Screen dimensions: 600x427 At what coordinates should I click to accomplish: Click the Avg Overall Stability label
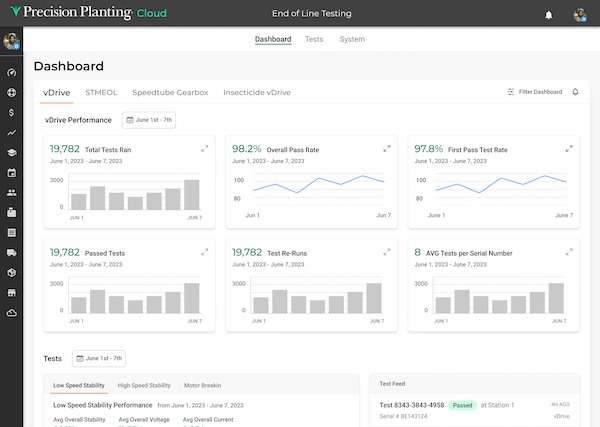[x=79, y=420]
